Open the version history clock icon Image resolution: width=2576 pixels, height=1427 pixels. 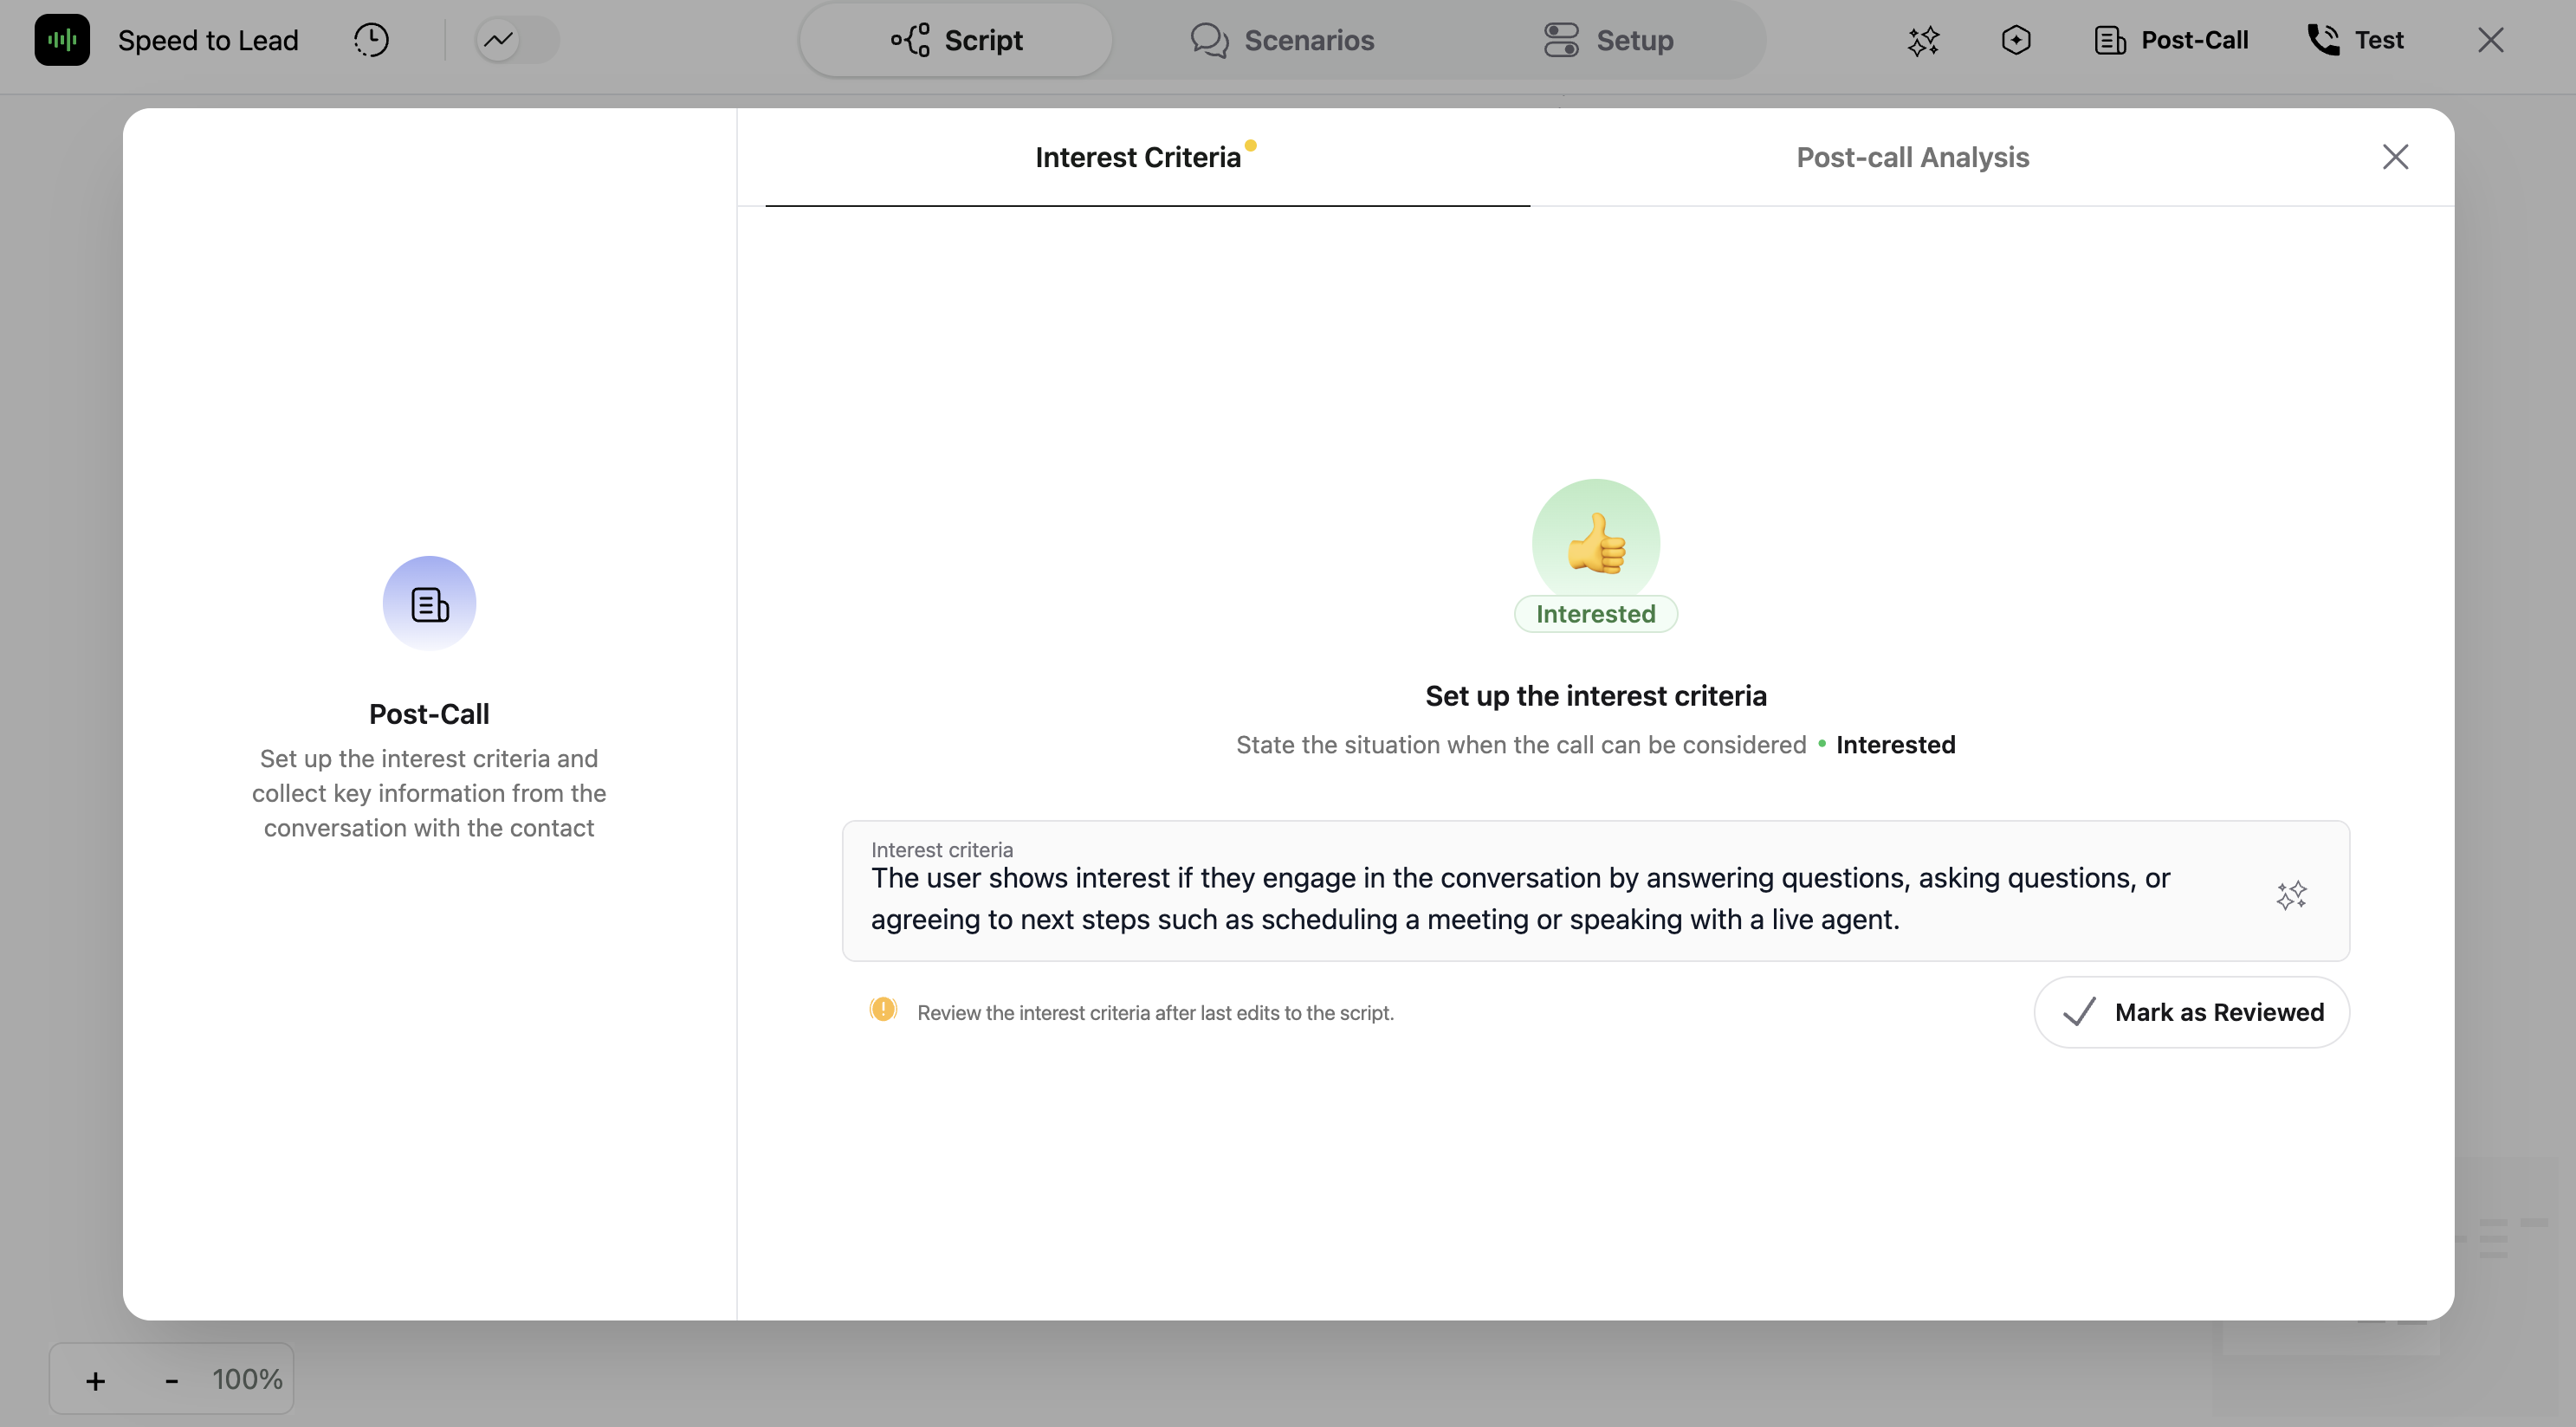pyautogui.click(x=370, y=40)
